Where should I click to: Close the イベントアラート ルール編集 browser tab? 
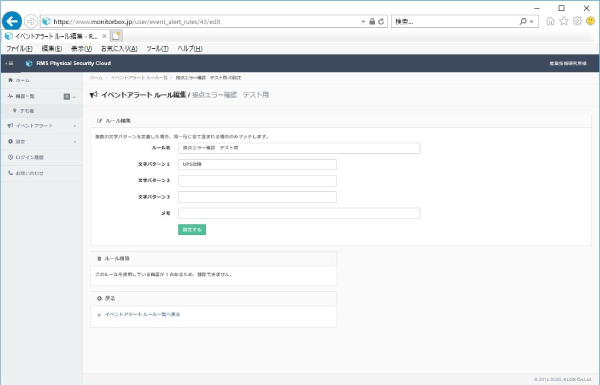tap(104, 36)
